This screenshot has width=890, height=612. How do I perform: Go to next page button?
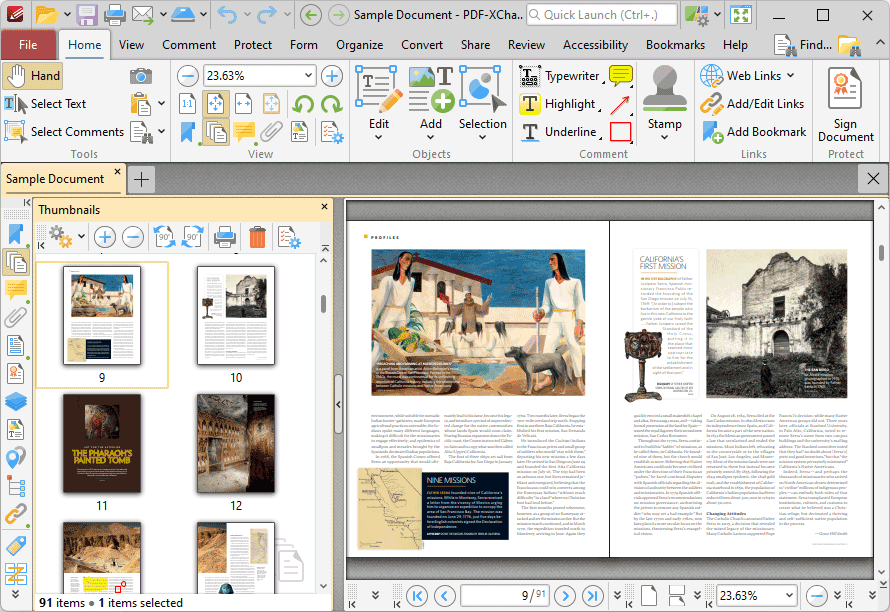[565, 596]
